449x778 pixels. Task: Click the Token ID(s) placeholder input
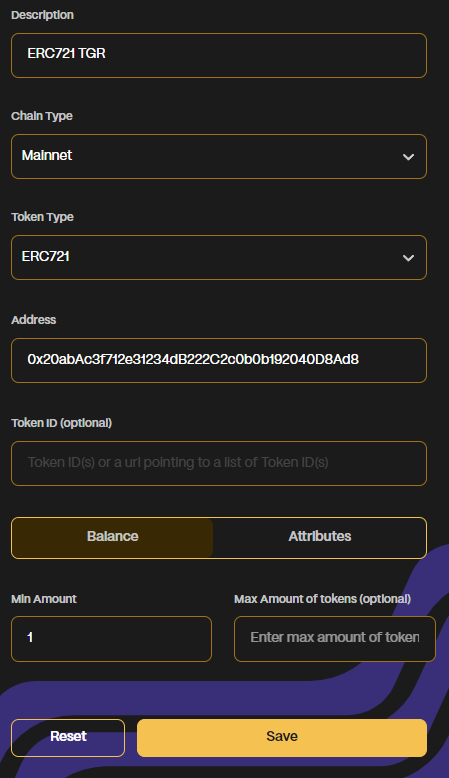219,463
